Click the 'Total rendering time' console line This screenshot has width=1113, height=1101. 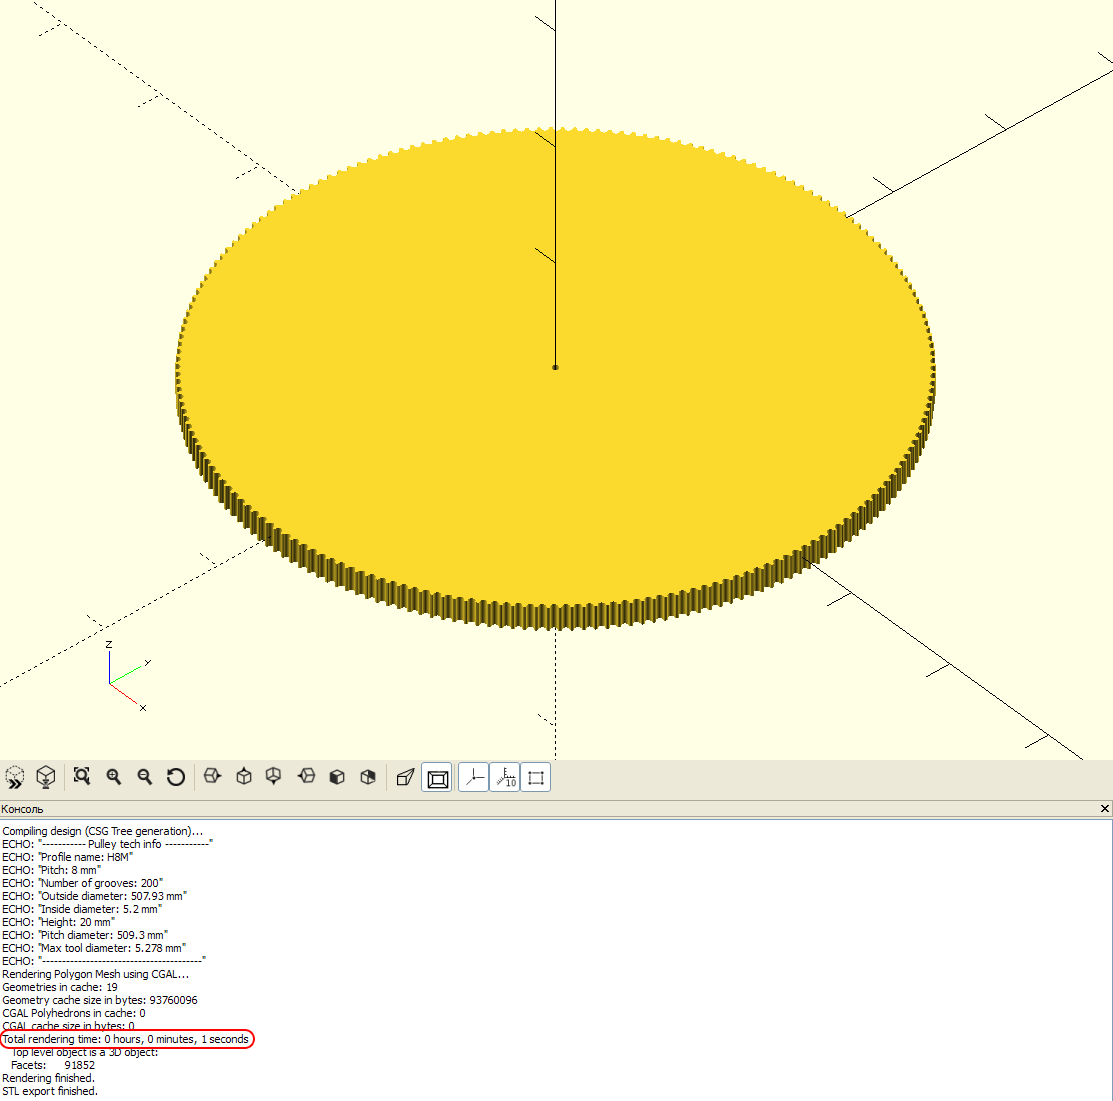(126, 1039)
